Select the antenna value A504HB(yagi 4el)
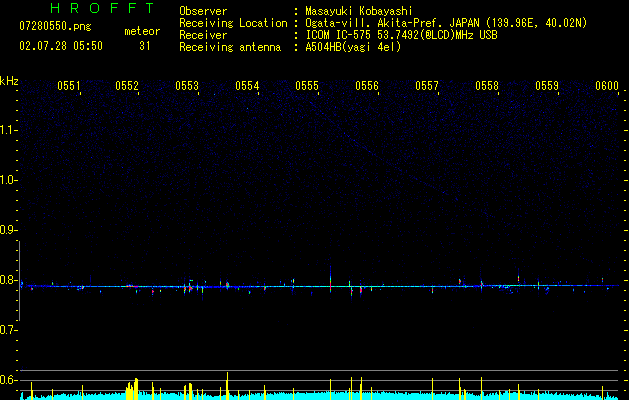This screenshot has height=400, width=629. pyautogui.click(x=353, y=47)
